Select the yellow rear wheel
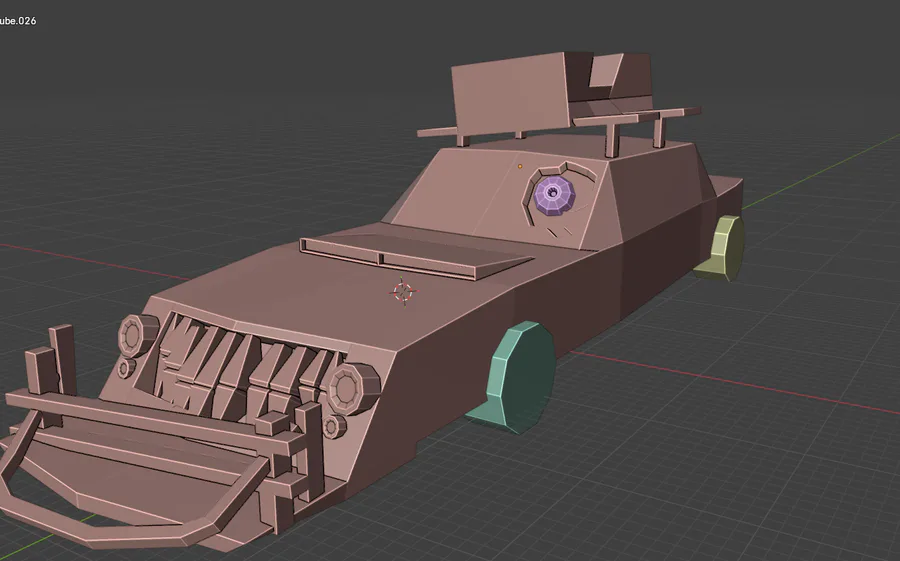This screenshot has width=900, height=561. click(721, 248)
